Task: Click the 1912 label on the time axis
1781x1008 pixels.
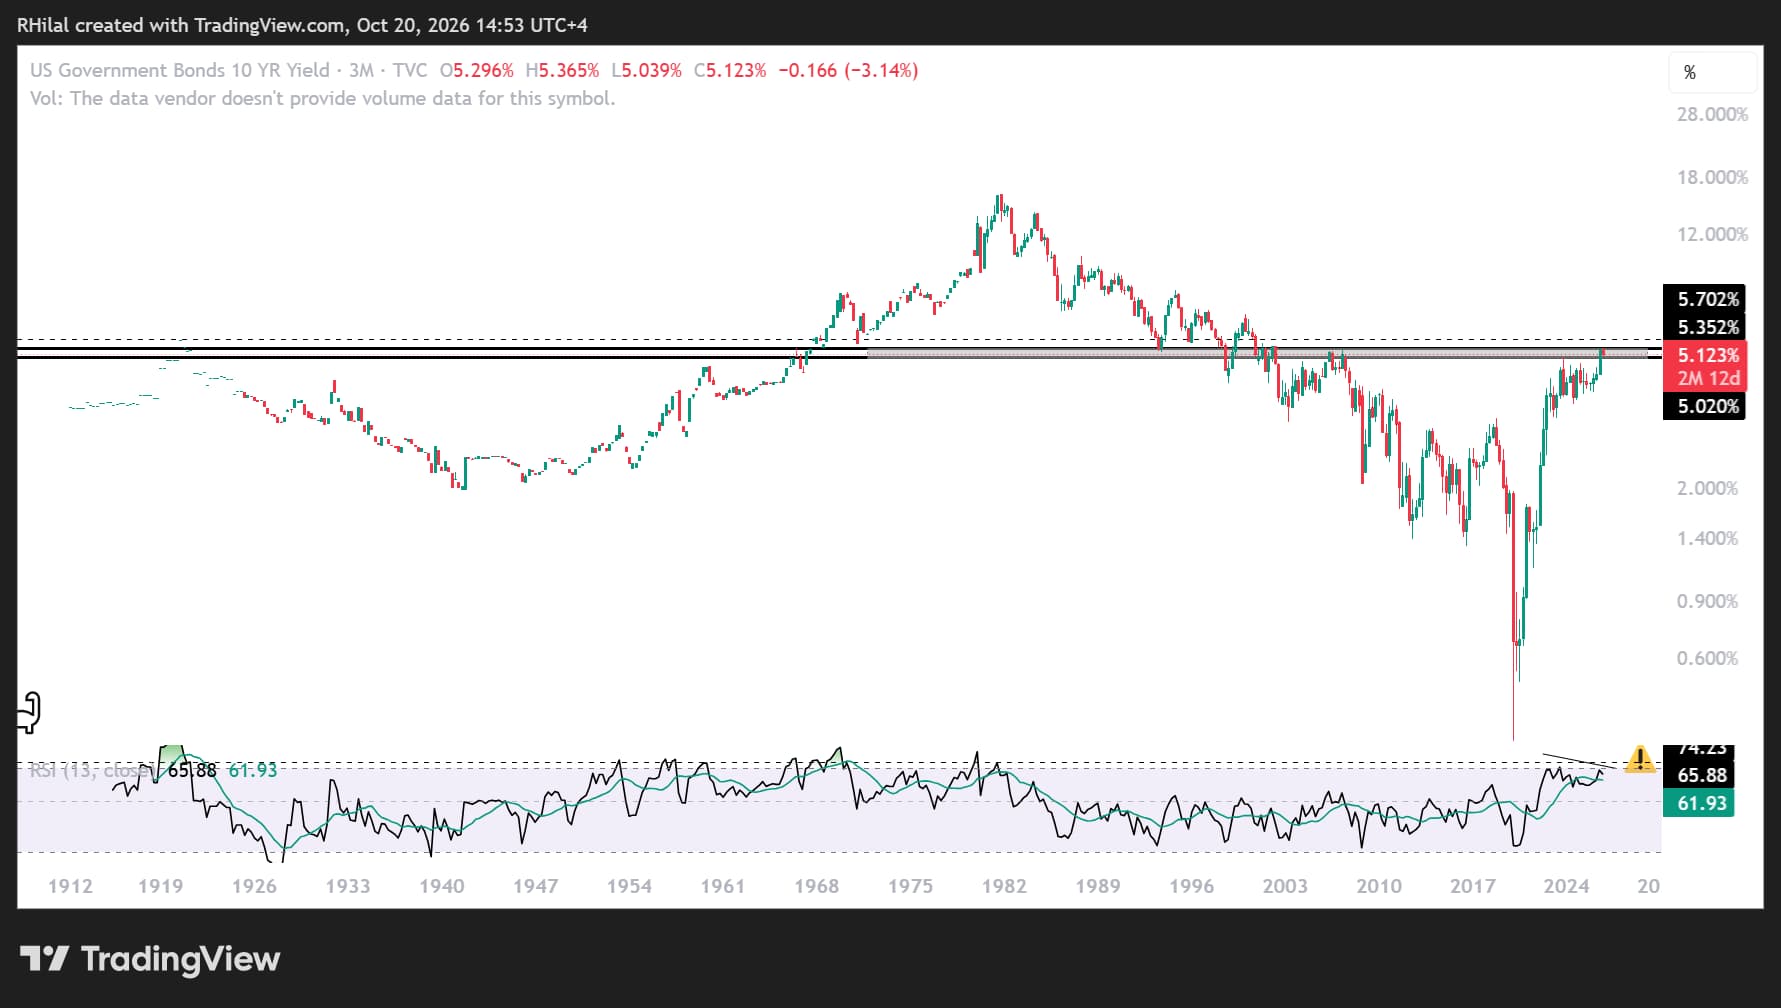Action: click(x=70, y=886)
